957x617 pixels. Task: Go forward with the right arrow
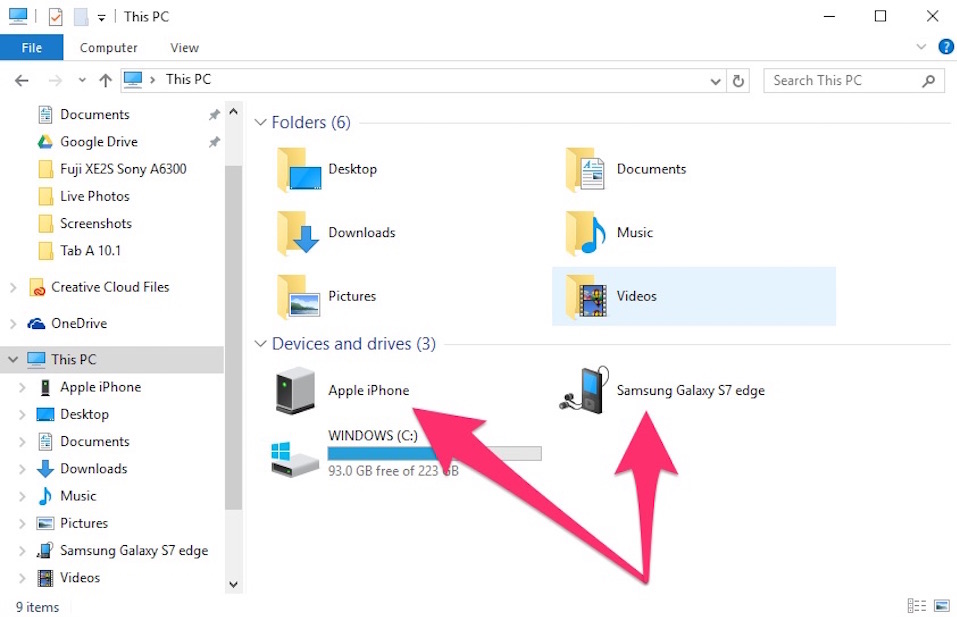(55, 81)
